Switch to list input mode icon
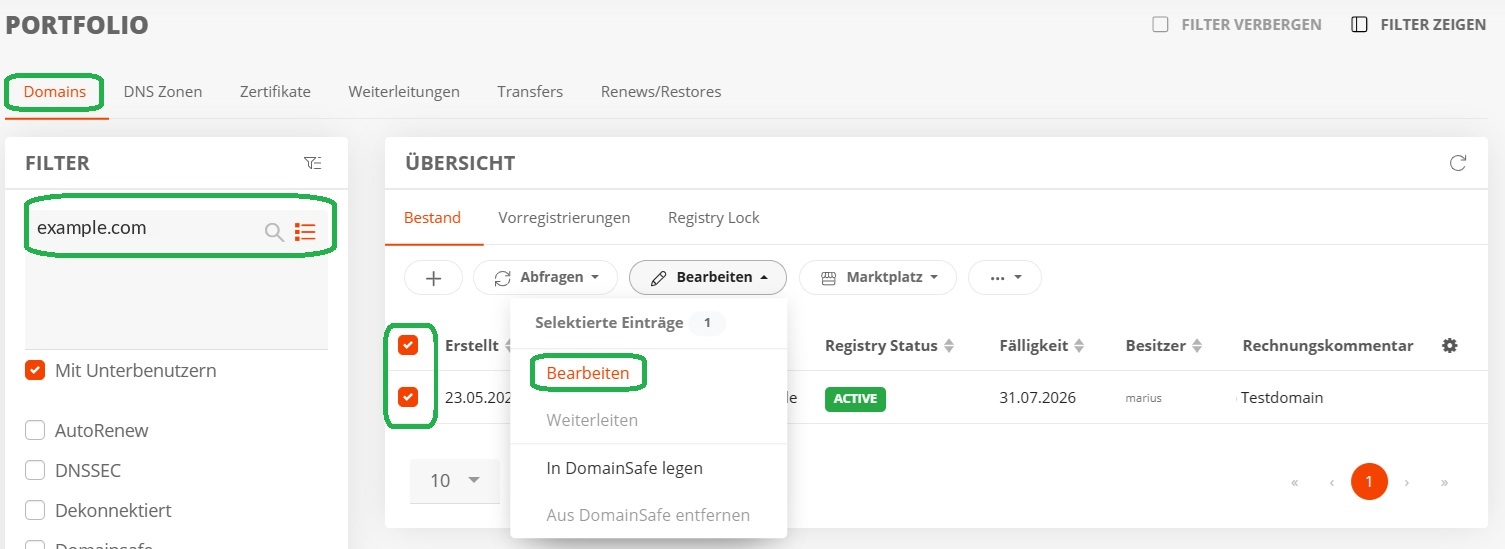 pos(305,232)
